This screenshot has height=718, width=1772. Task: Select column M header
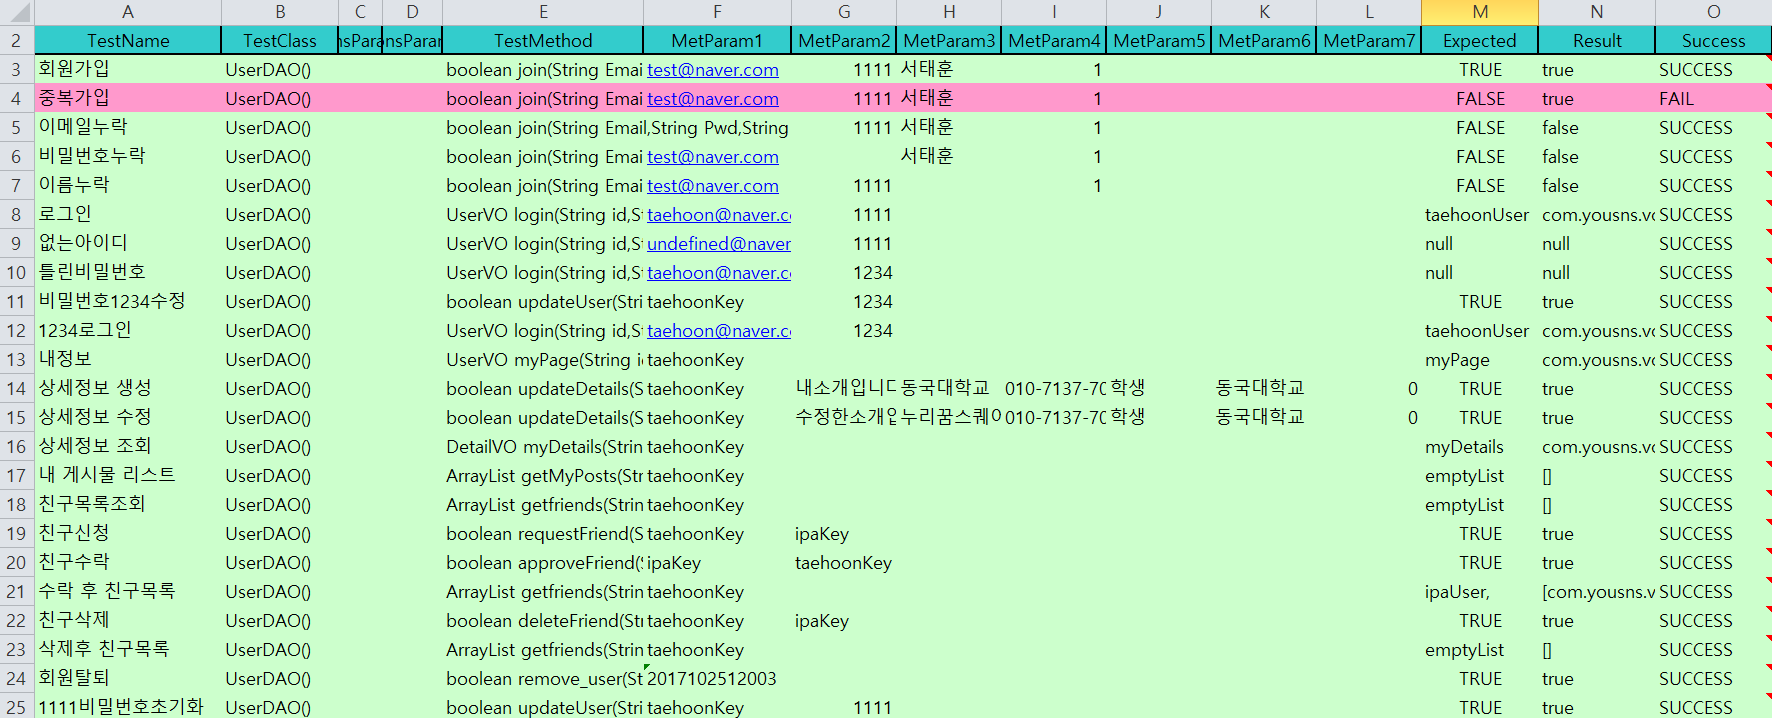coord(1480,12)
